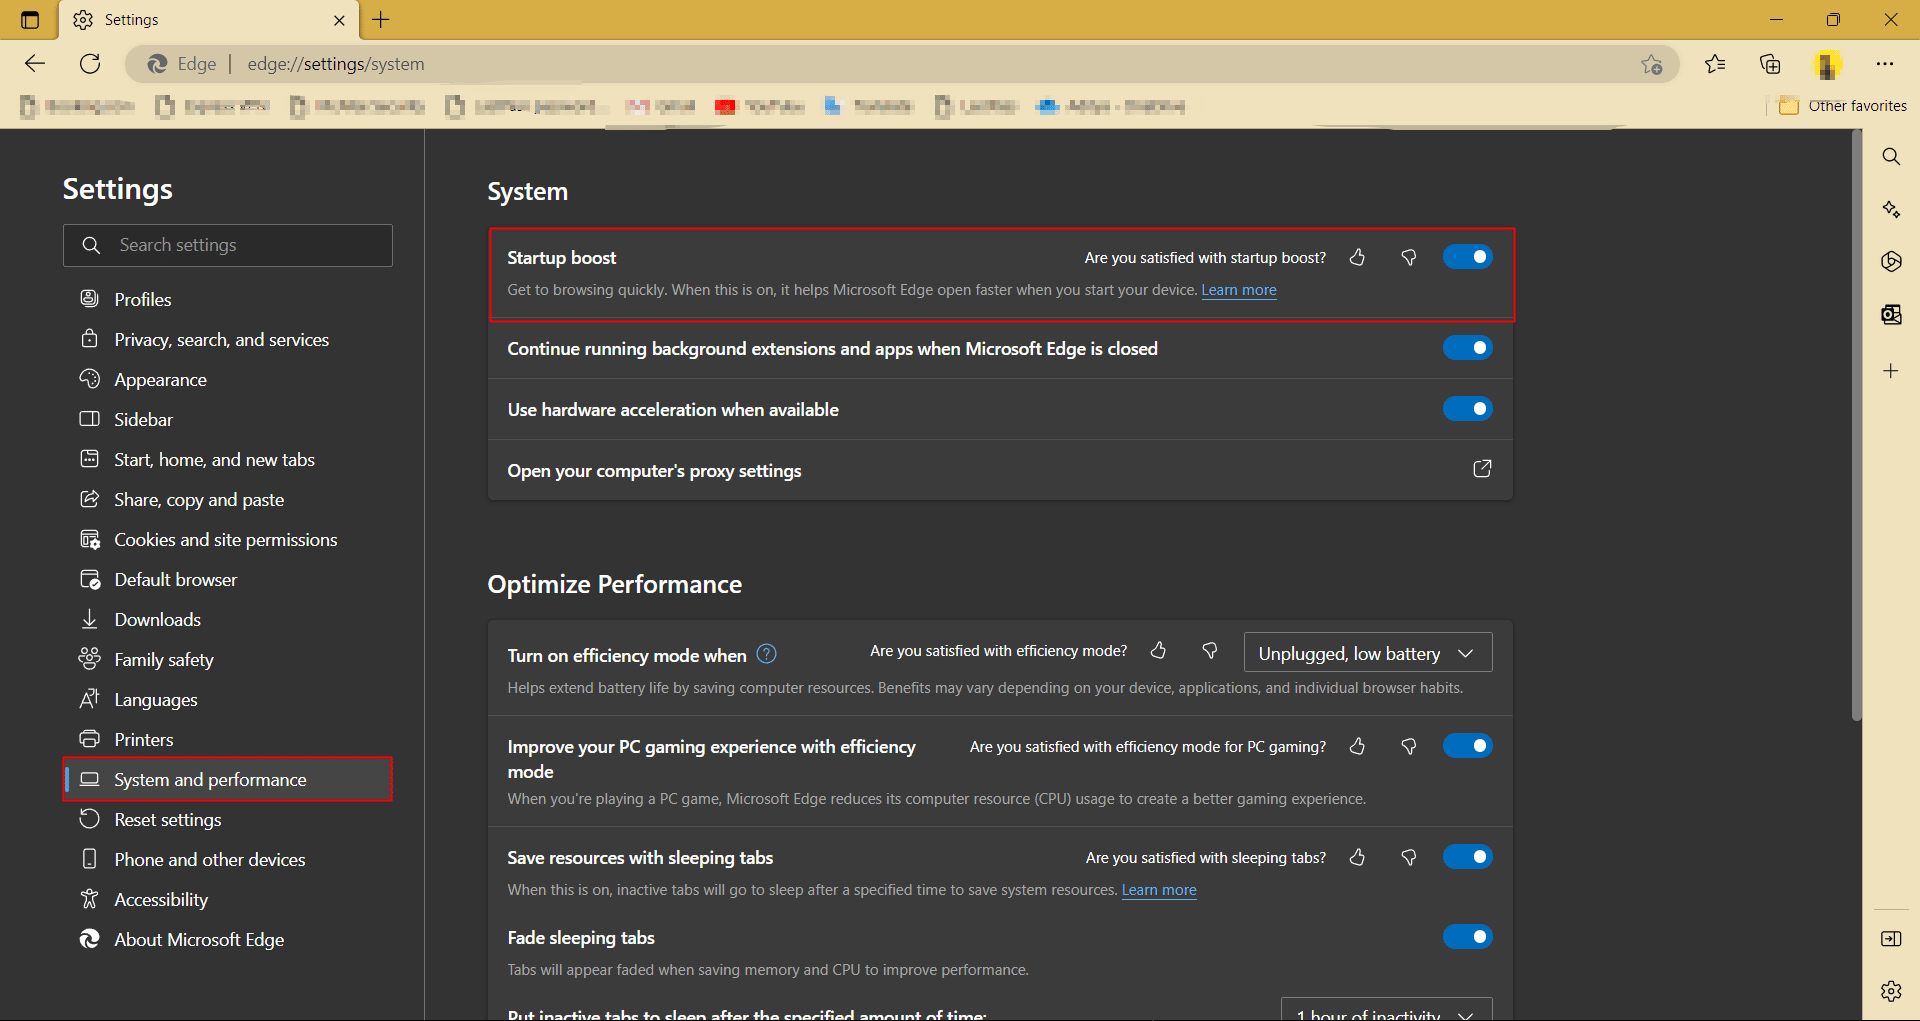Click the efficiency mode help question icon
Viewport: 1920px width, 1021px height.
(766, 654)
